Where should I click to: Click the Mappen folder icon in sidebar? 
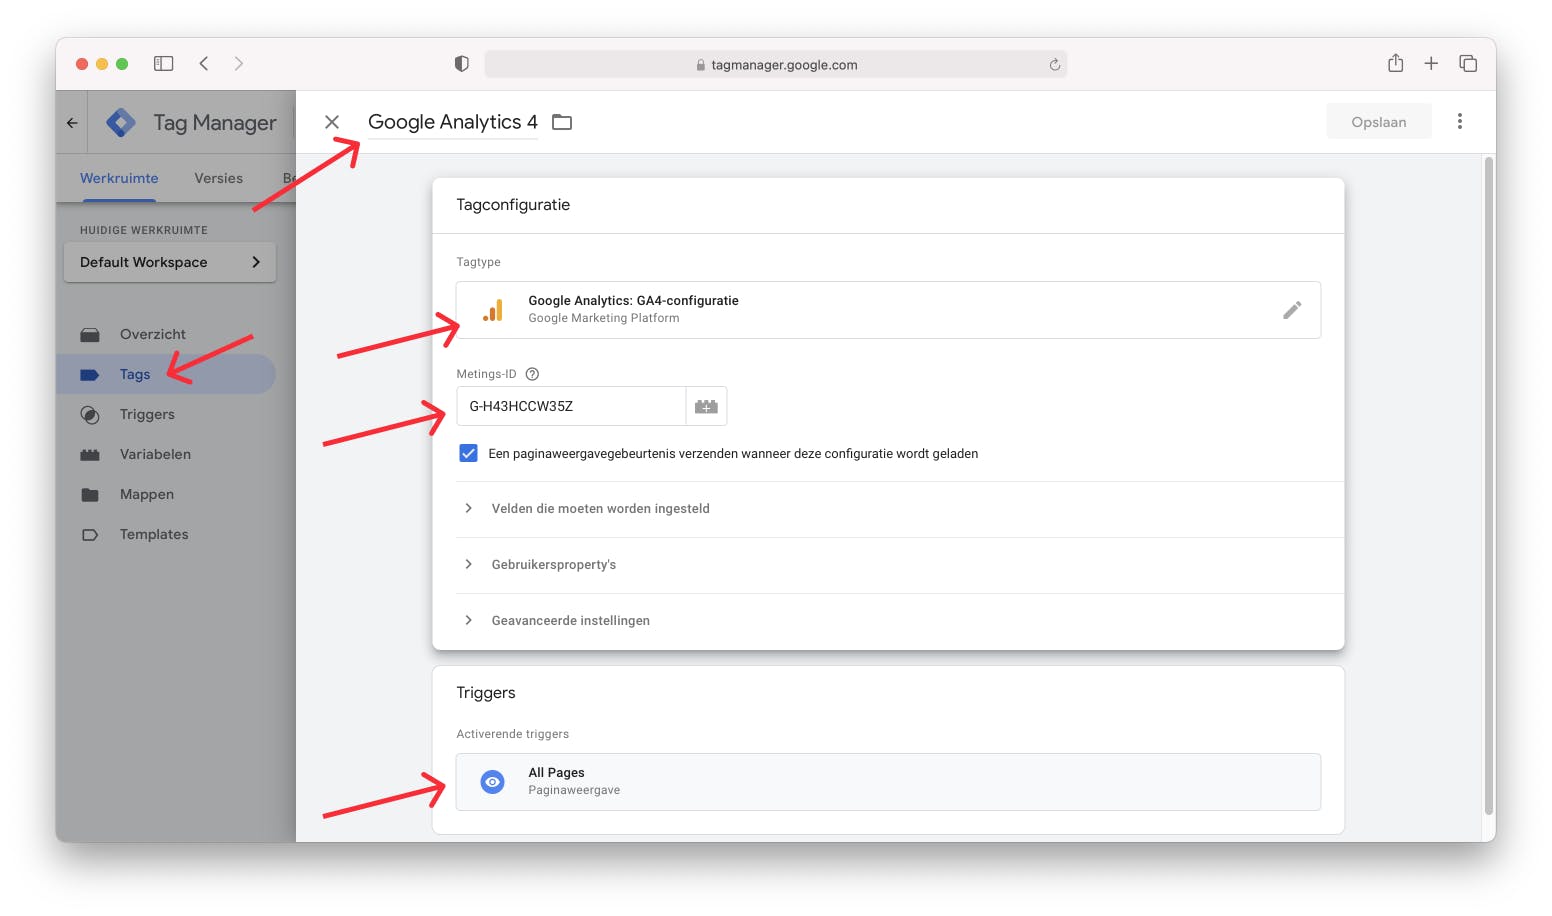(90, 494)
